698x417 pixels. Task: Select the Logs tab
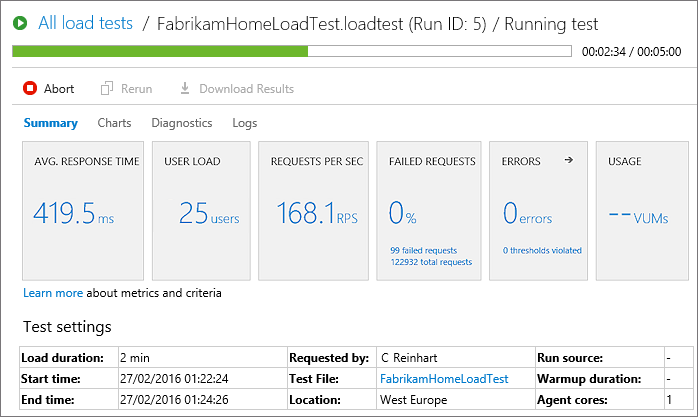244,123
